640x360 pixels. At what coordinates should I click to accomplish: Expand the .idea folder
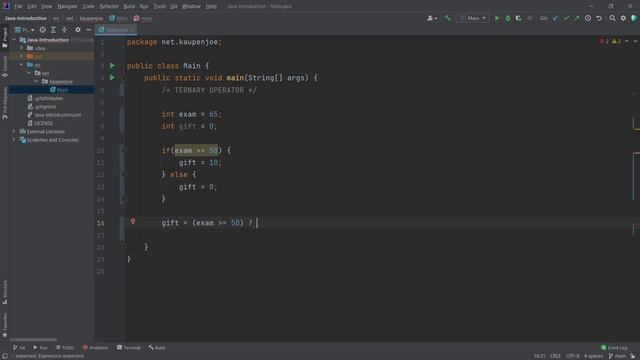click(x=22, y=48)
